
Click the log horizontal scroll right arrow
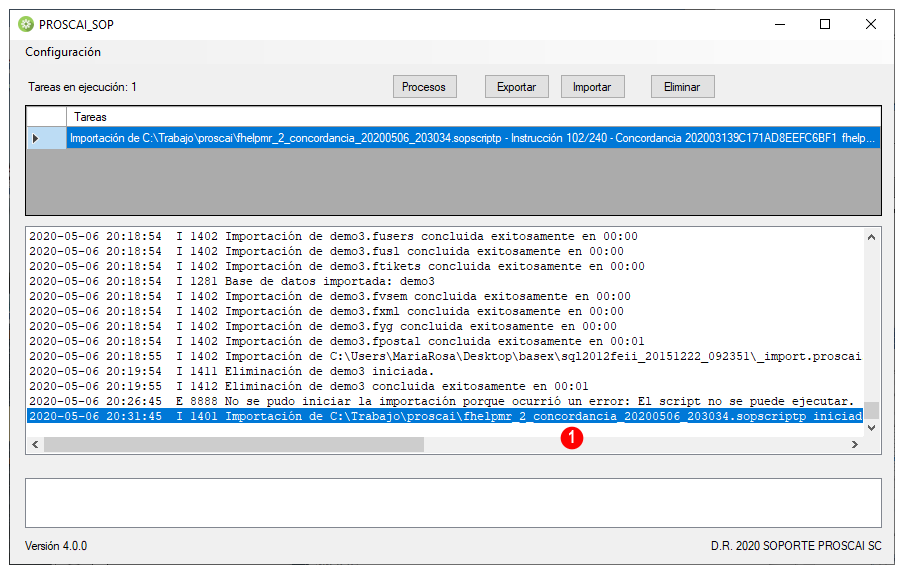click(x=855, y=444)
